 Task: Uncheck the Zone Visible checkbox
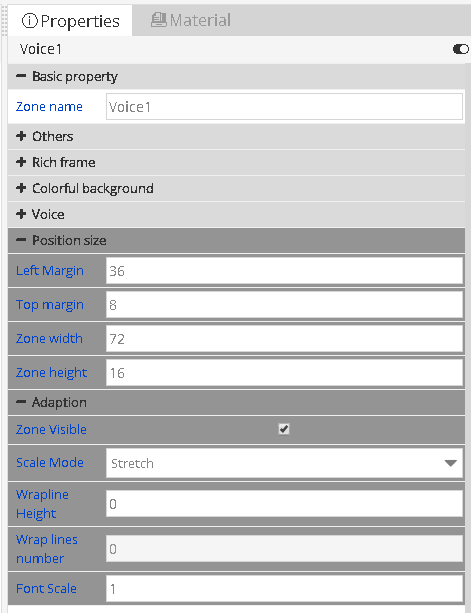pos(284,429)
